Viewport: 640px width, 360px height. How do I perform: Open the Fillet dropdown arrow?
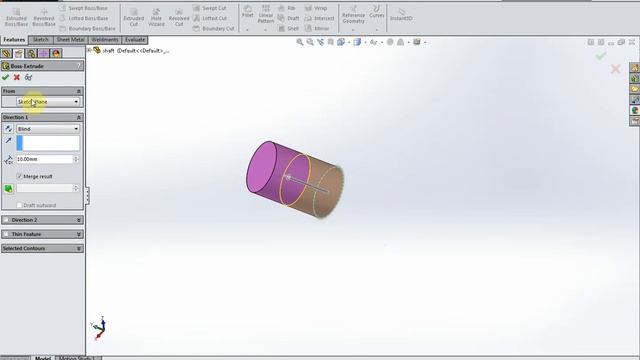(247, 30)
